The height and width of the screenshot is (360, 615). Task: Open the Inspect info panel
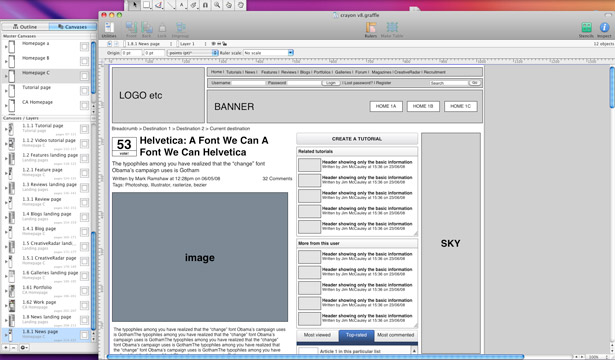point(604,29)
